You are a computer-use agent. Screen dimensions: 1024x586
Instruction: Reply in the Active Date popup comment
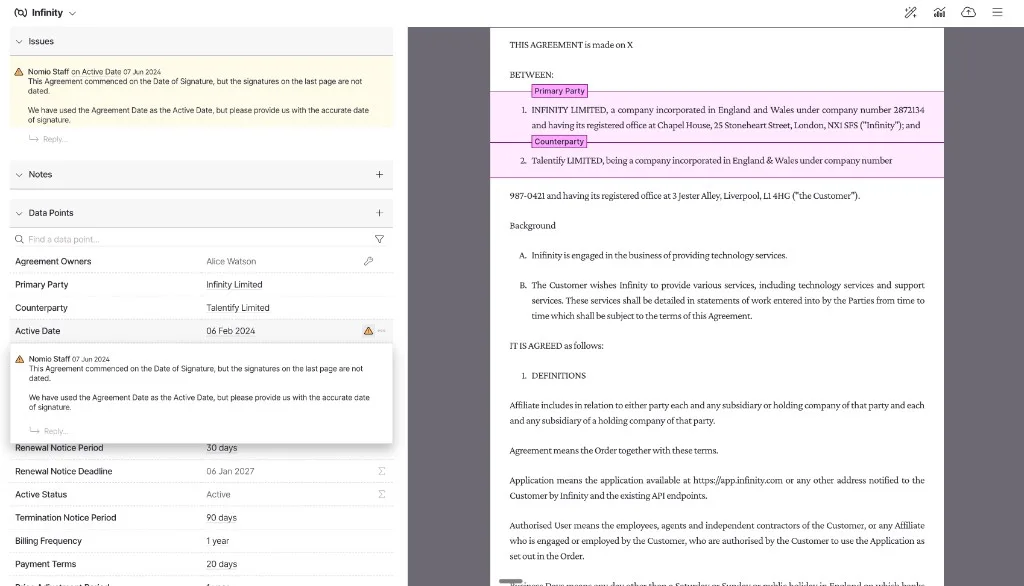coord(49,431)
